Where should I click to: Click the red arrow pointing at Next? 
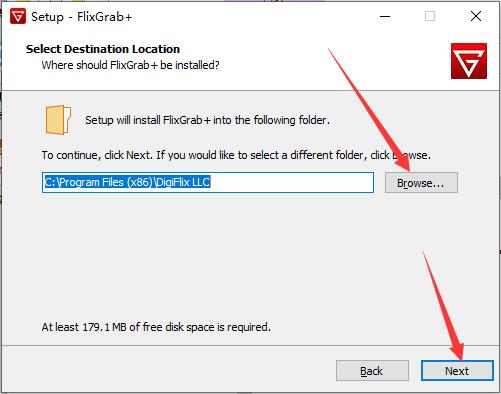444,306
